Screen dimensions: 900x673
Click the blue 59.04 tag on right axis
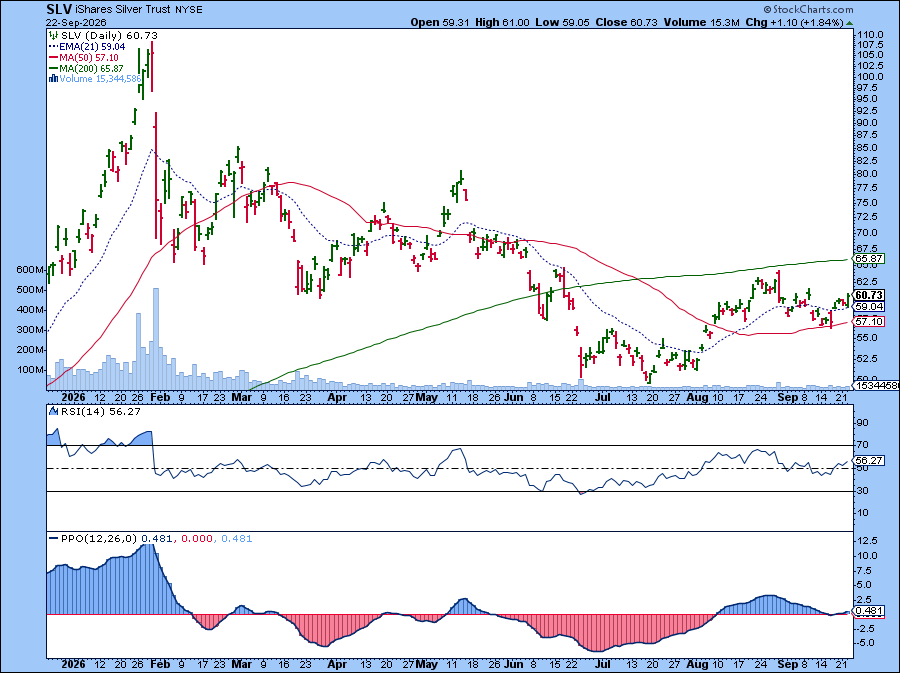(x=869, y=306)
